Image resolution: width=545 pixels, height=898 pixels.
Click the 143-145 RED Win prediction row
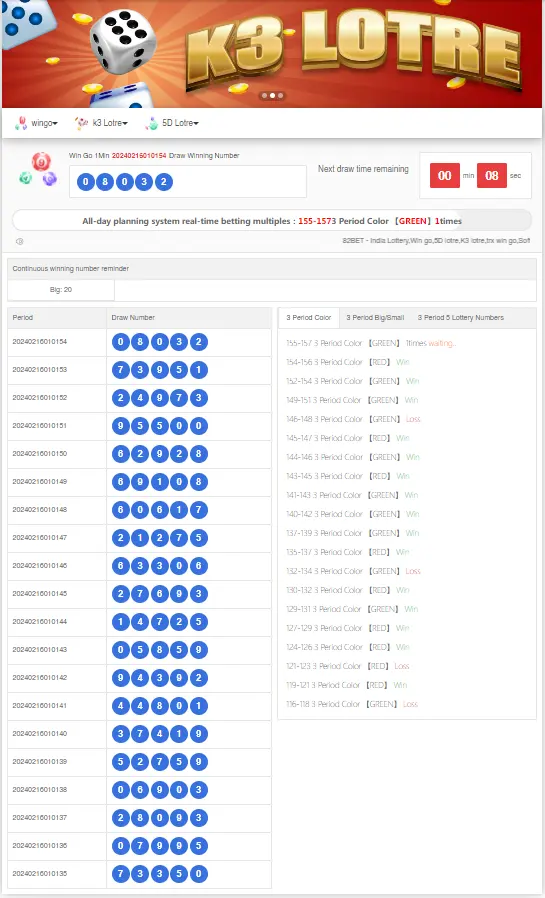click(348, 476)
